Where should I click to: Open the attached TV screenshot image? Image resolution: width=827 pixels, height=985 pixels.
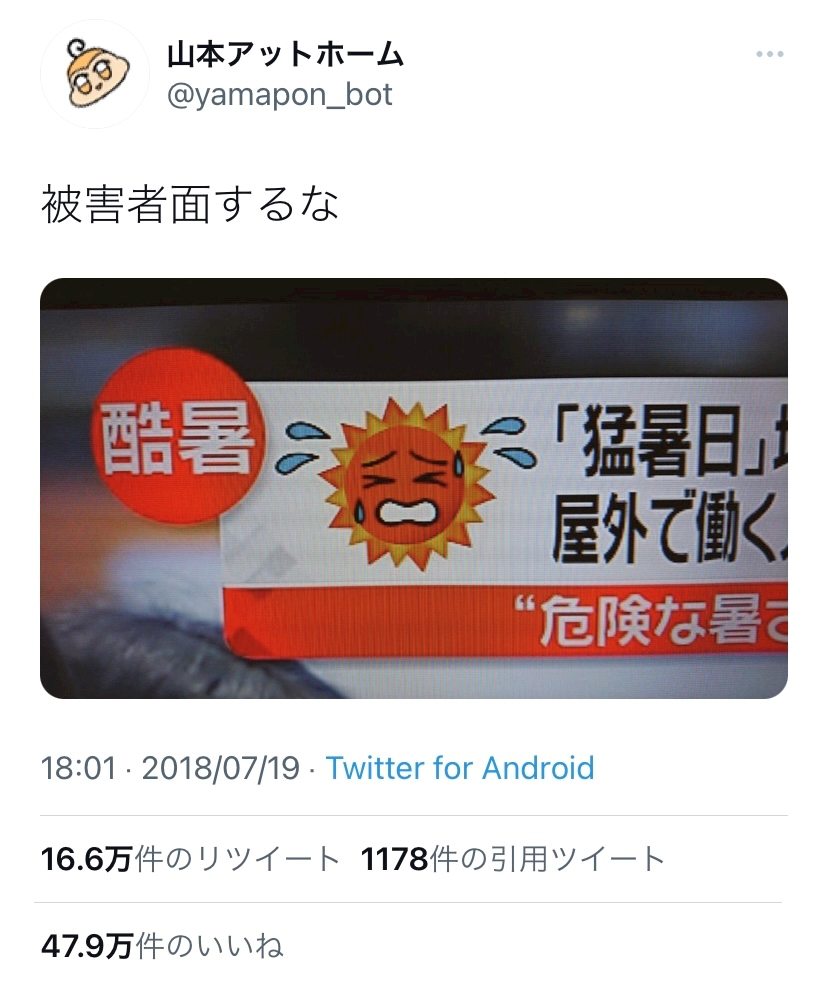coord(414,488)
